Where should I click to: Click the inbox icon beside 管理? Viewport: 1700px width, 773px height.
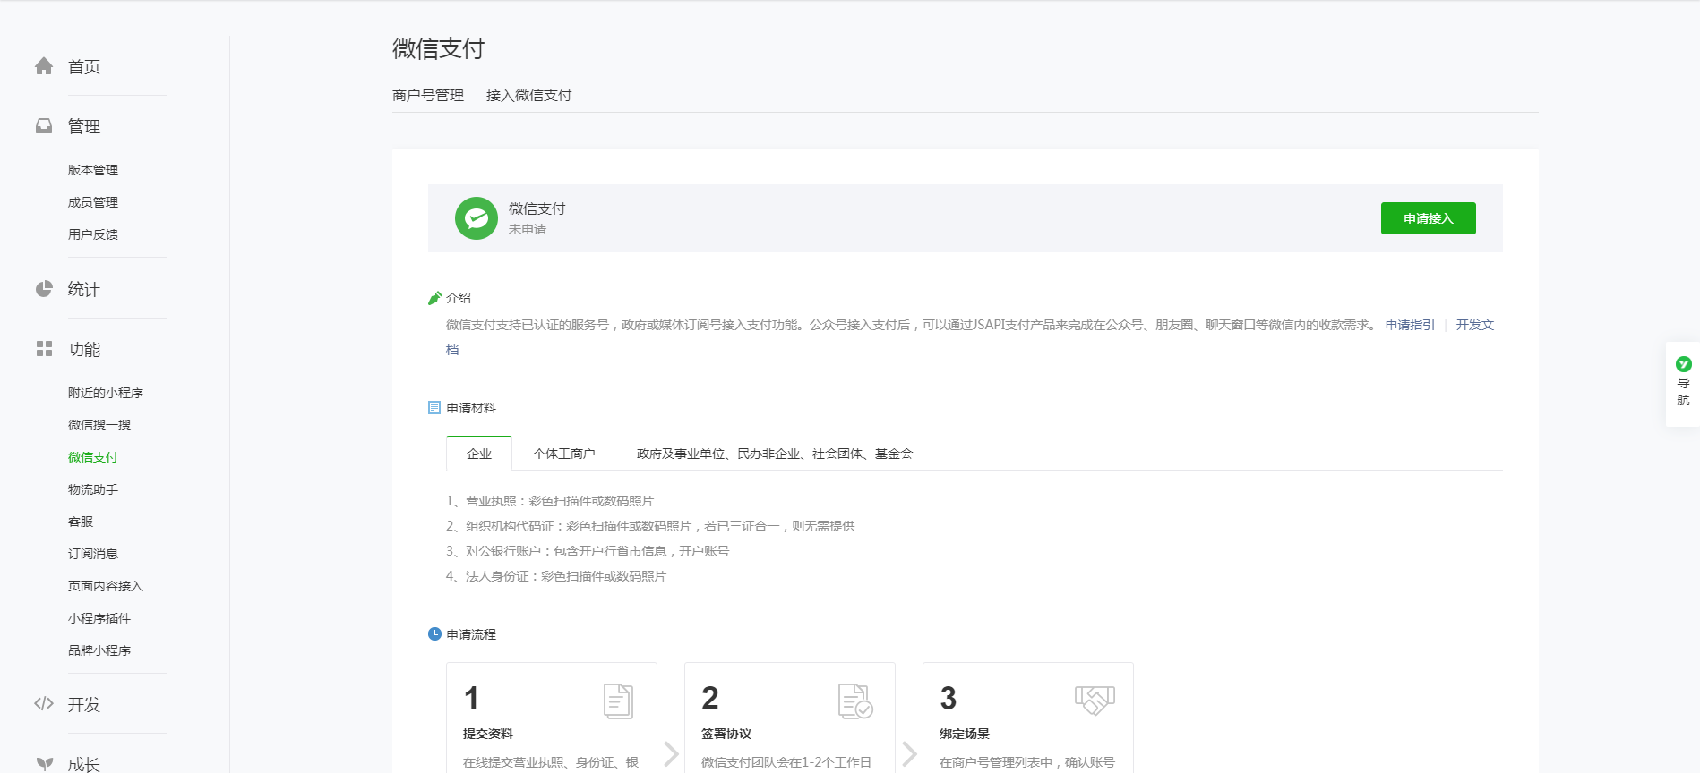click(x=44, y=126)
